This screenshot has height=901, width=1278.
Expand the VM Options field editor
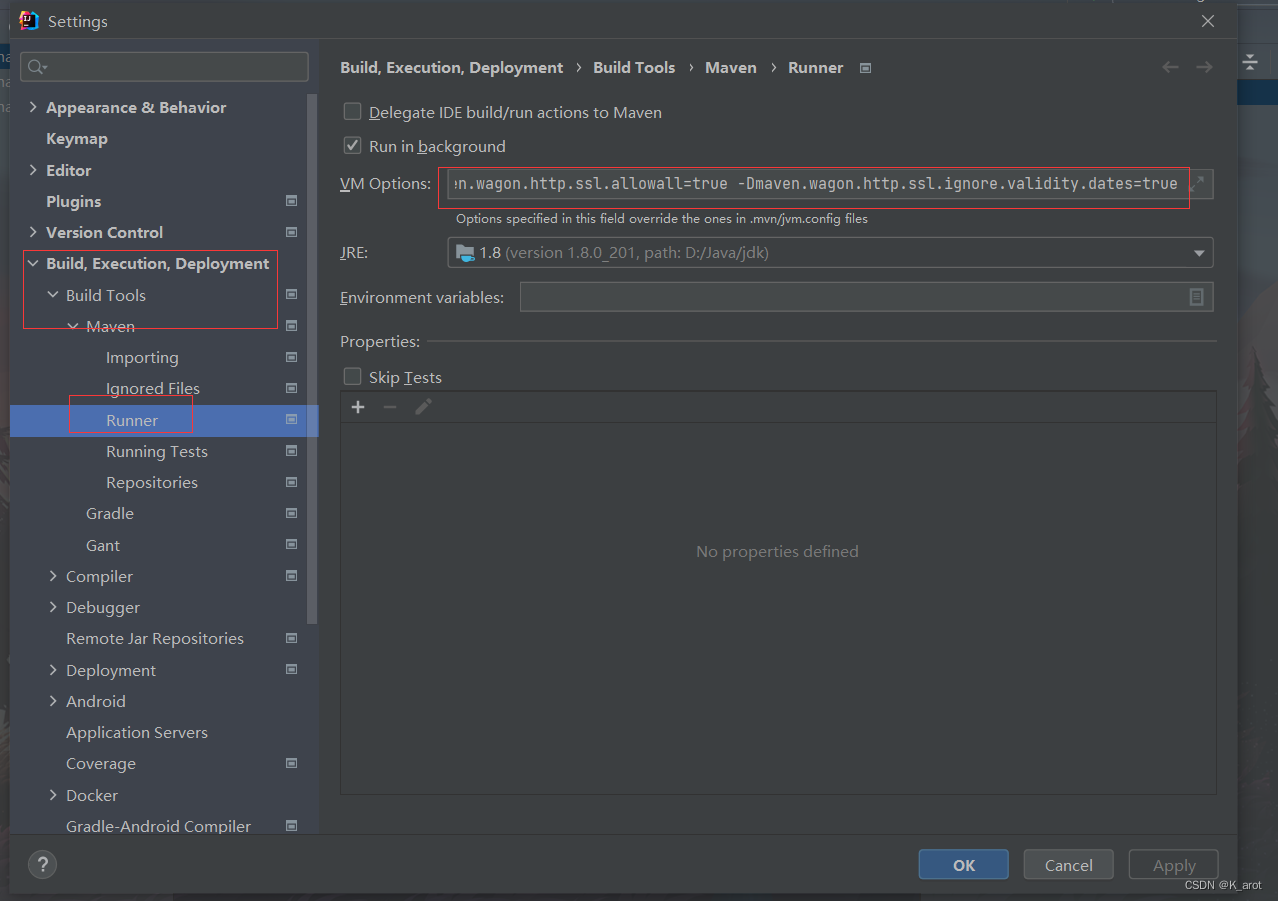1197,184
